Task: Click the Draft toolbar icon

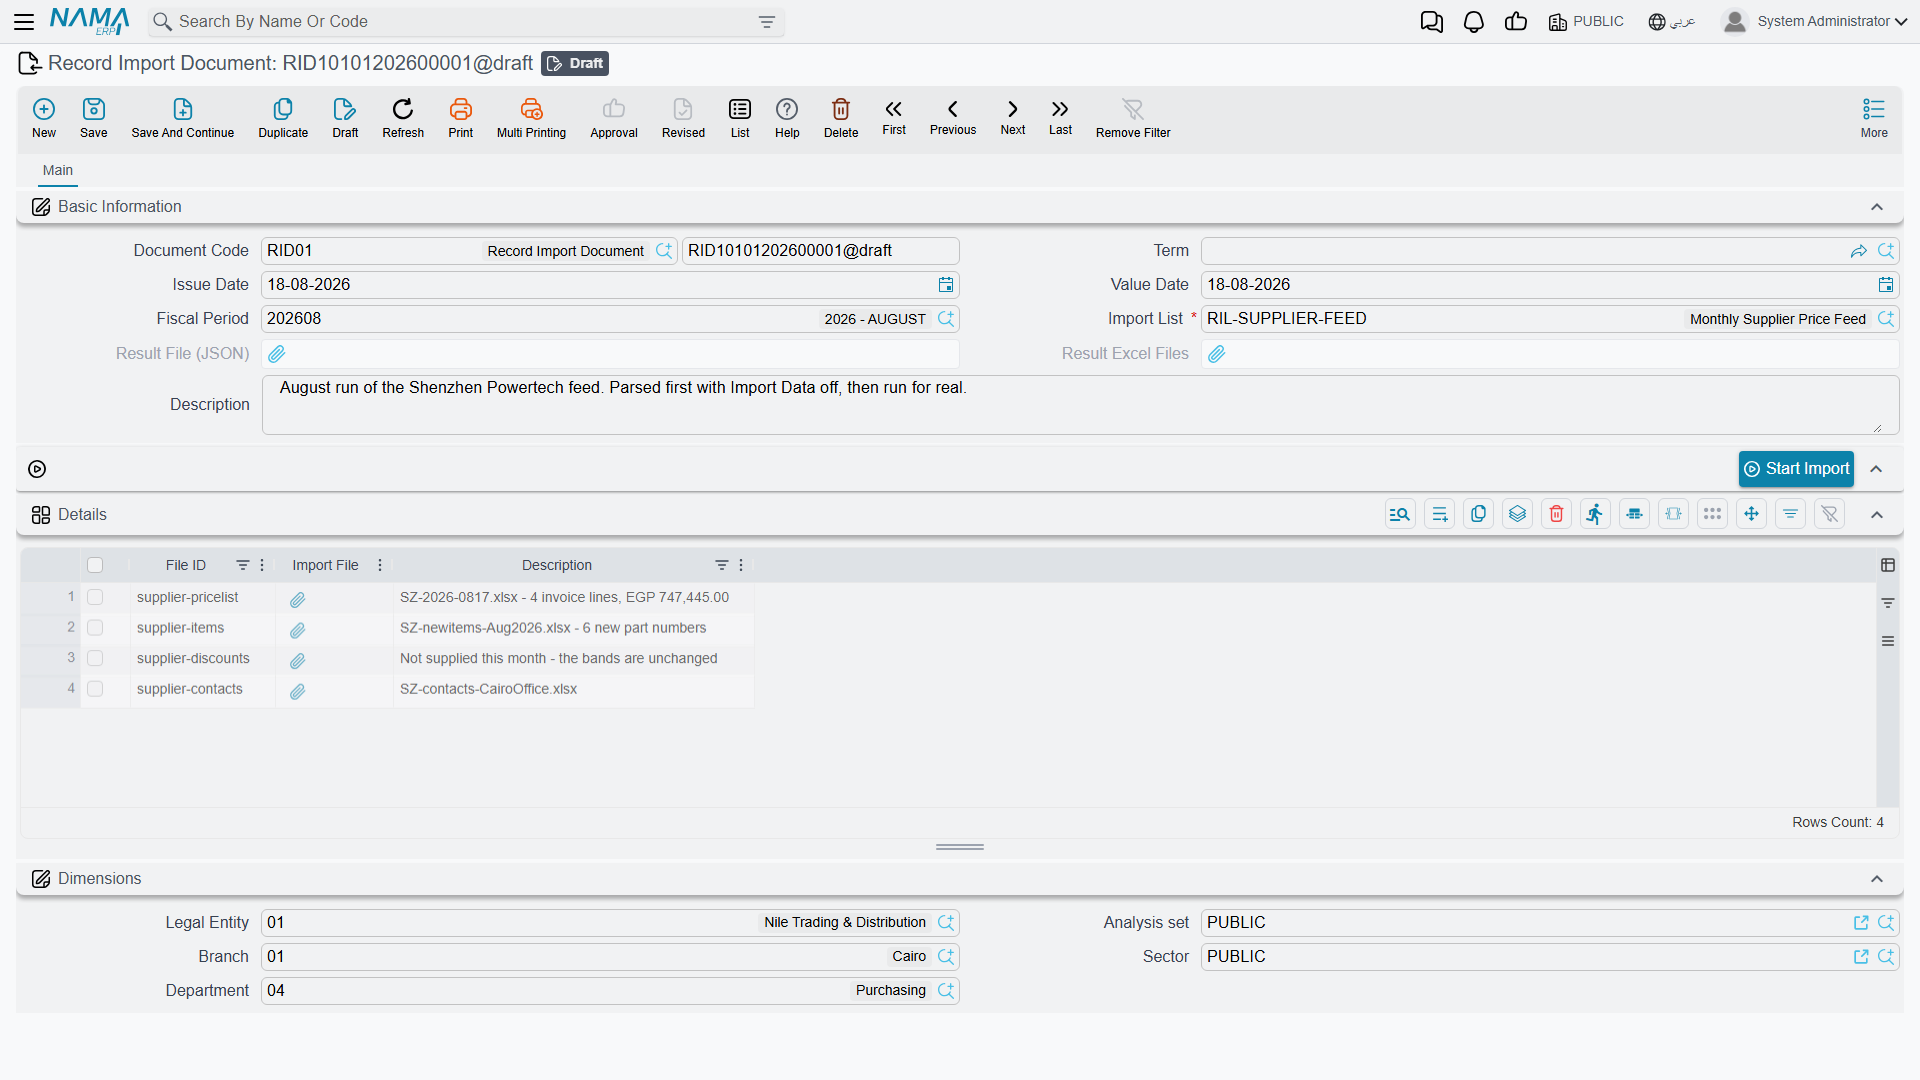Action: [x=345, y=118]
